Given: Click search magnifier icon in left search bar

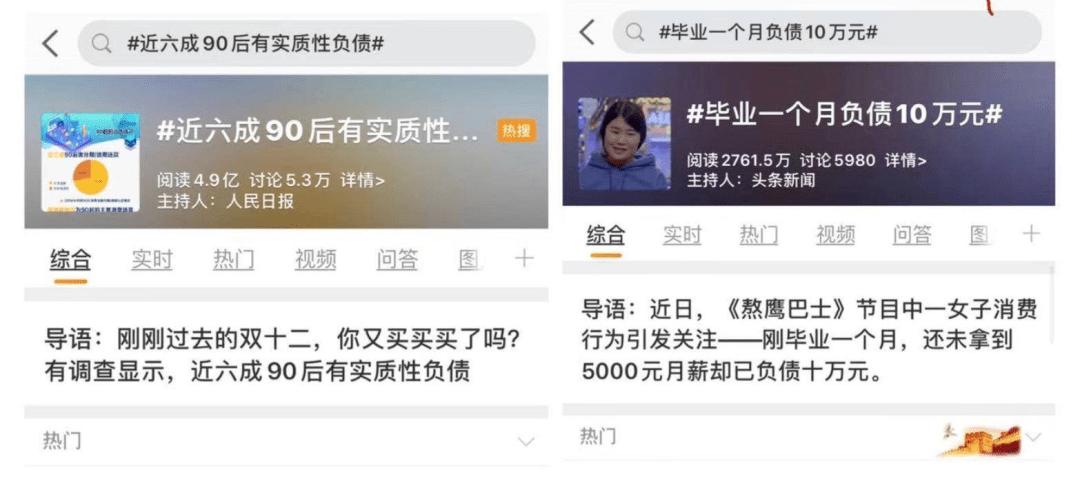Looking at the screenshot, I should click(x=102, y=44).
